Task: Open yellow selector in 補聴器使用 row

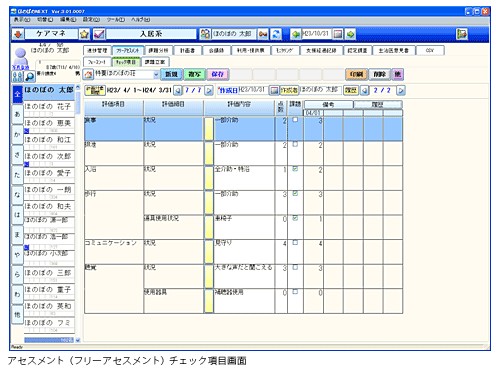Action: point(209,301)
